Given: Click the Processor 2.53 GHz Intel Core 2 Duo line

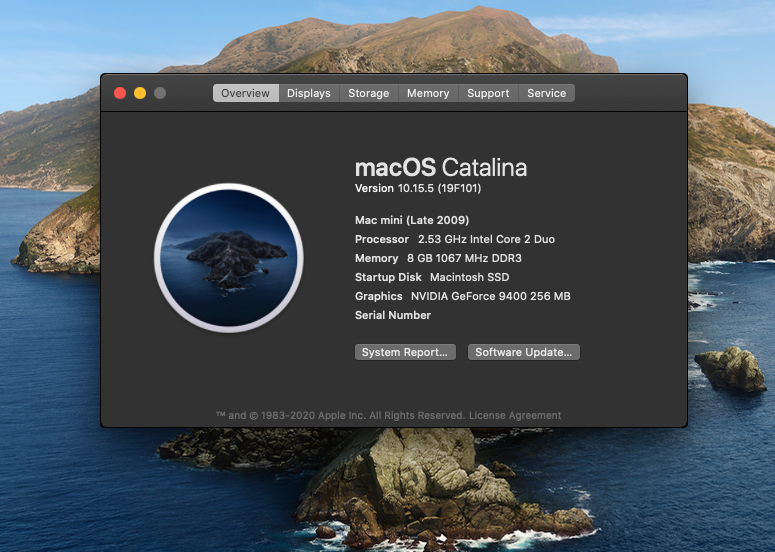Looking at the screenshot, I should coord(455,239).
